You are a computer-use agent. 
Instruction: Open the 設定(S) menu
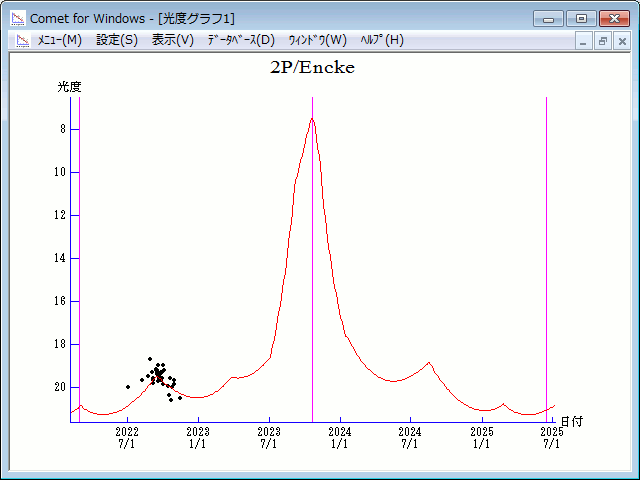[117, 40]
